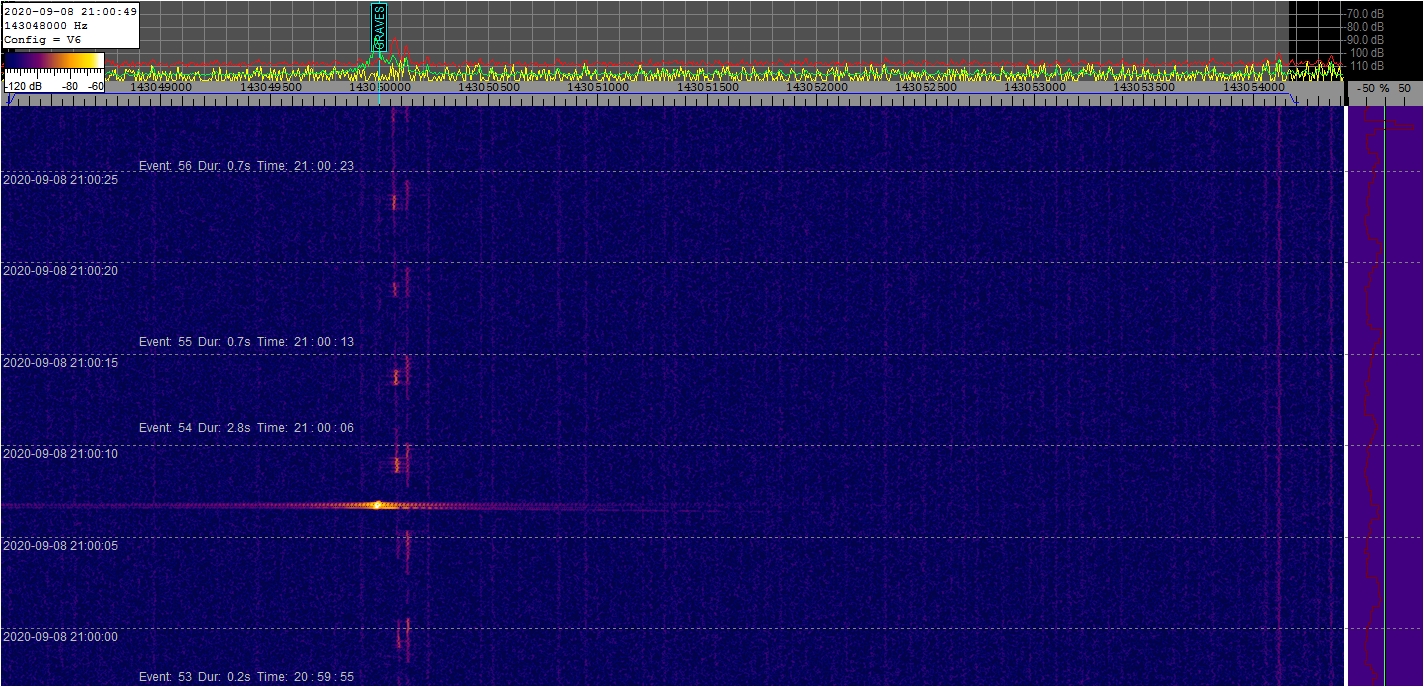This screenshot has height=687, width=1424.
Task: Click the 21:00:25 waterfall timestamp
Action: click(61, 180)
